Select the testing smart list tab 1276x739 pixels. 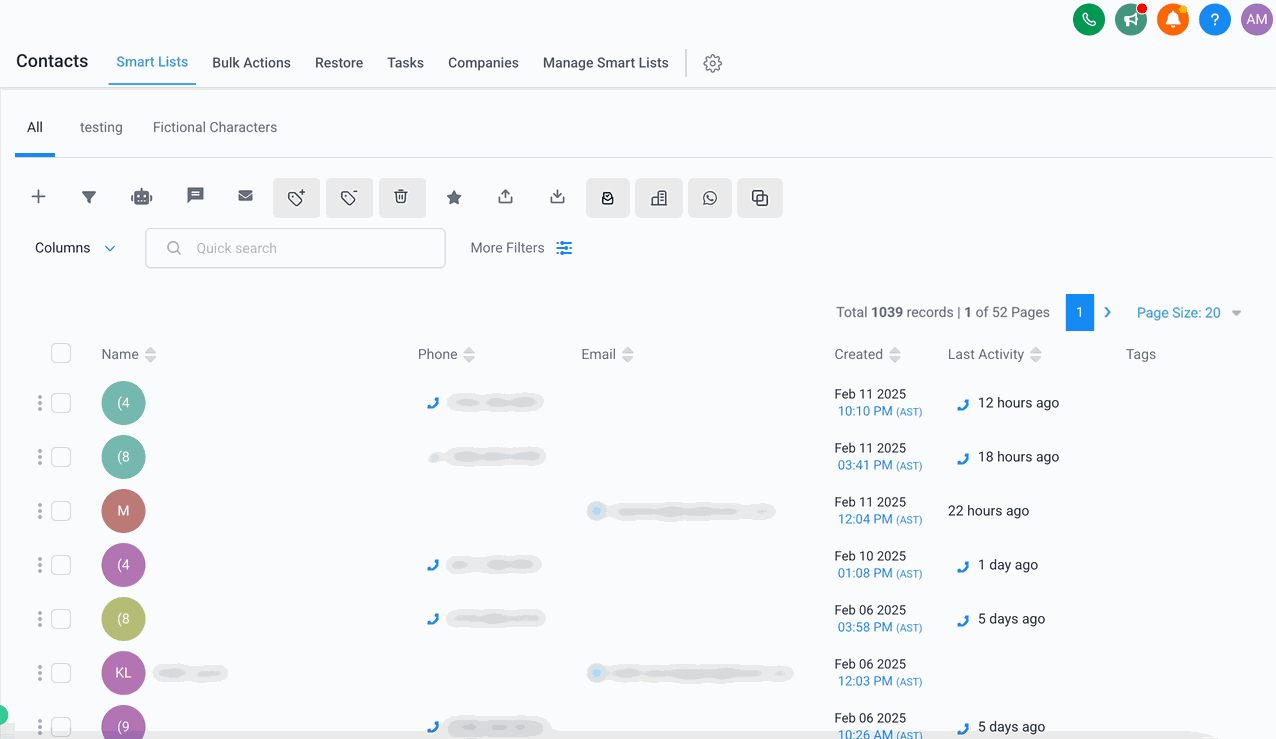pos(101,128)
